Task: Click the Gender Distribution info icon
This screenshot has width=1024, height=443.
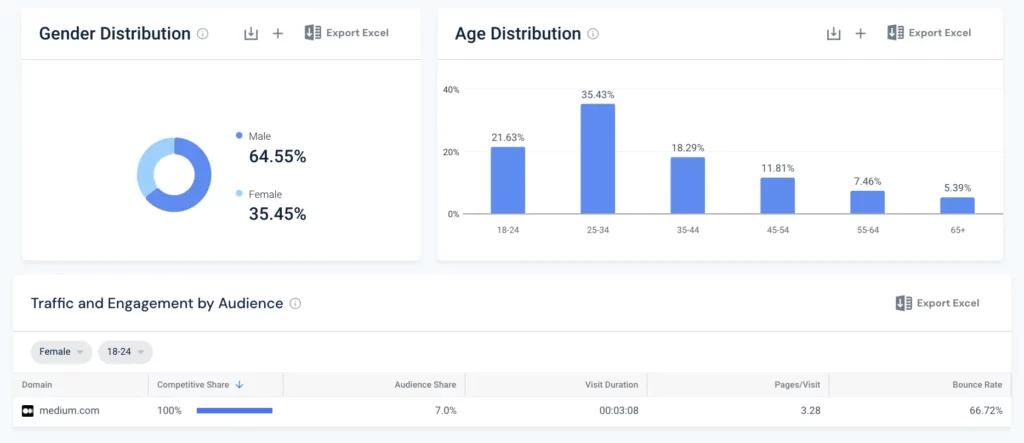Action: pyautogui.click(x=203, y=34)
